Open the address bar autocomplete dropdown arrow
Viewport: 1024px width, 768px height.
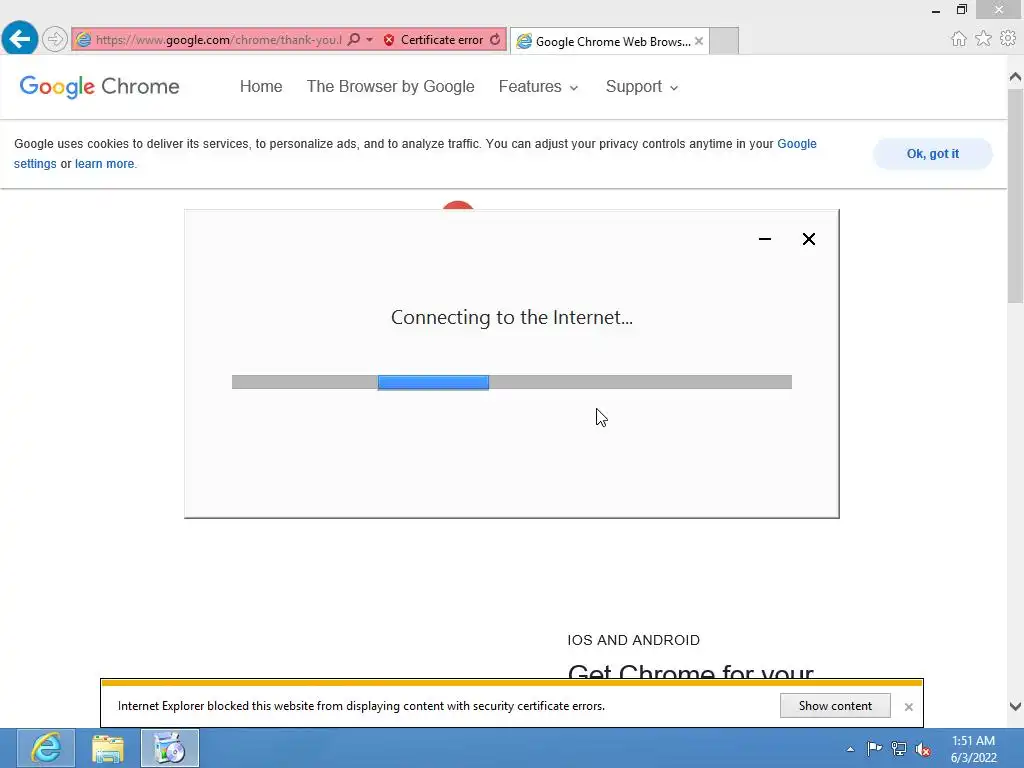[x=370, y=40]
